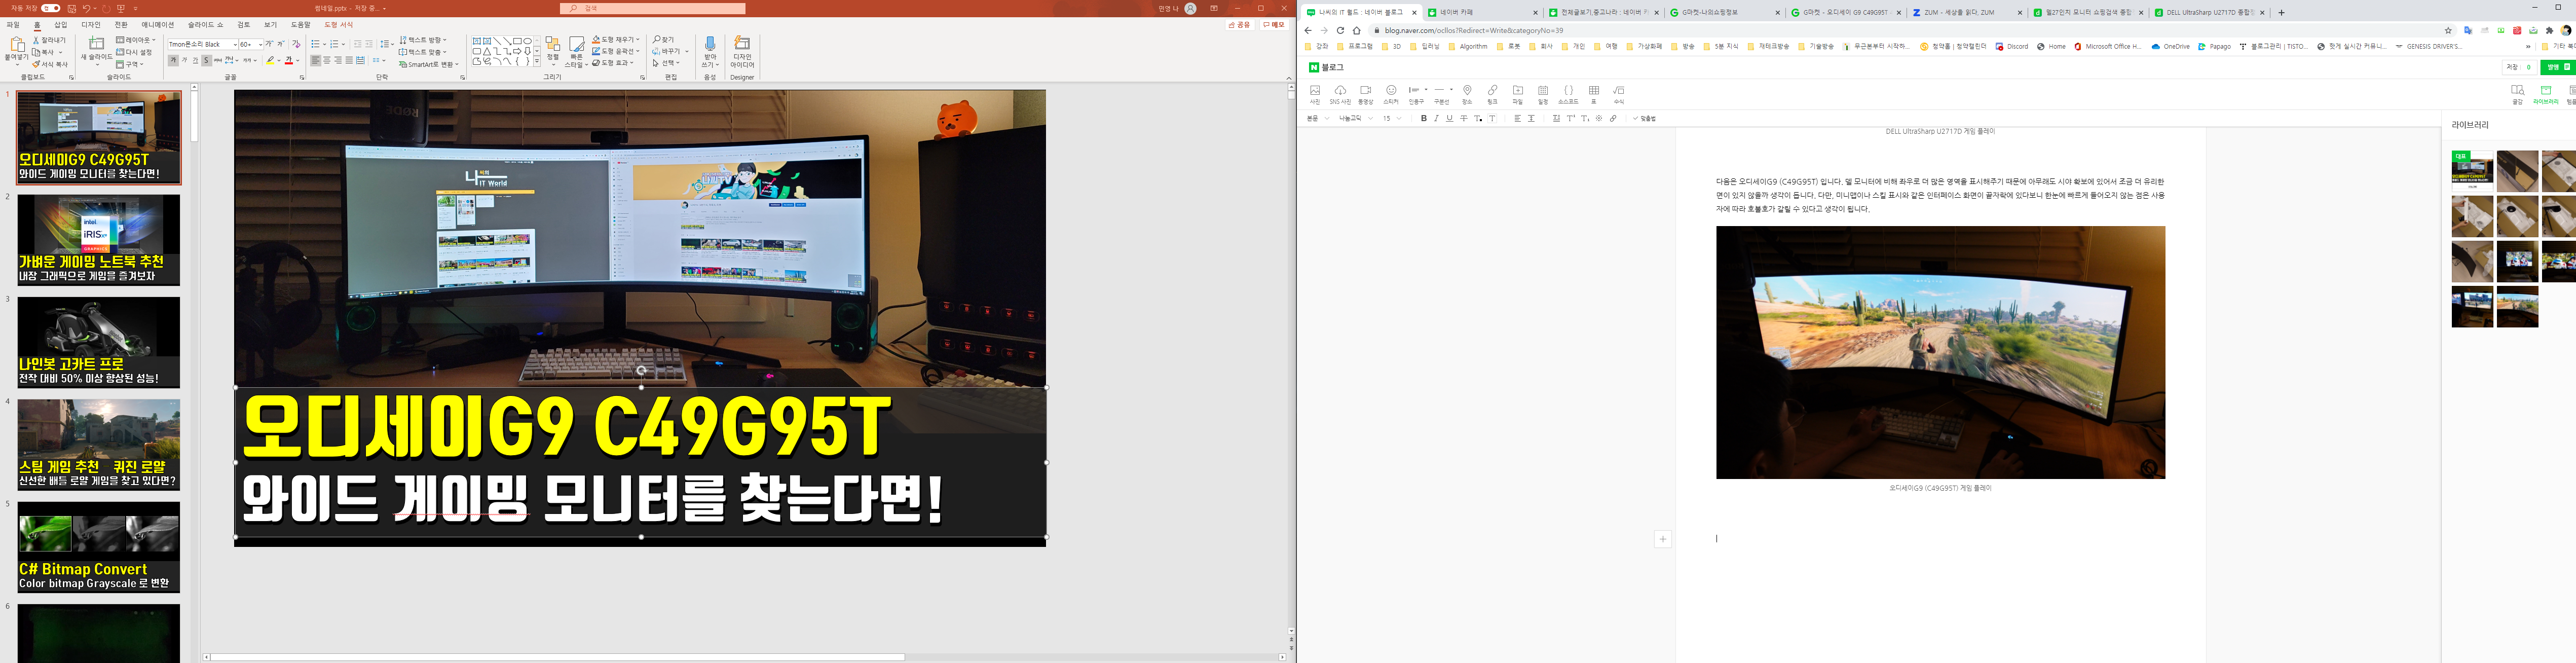
Task: Open the Tmon몬소리 Black font dropdown
Action: click(235, 44)
